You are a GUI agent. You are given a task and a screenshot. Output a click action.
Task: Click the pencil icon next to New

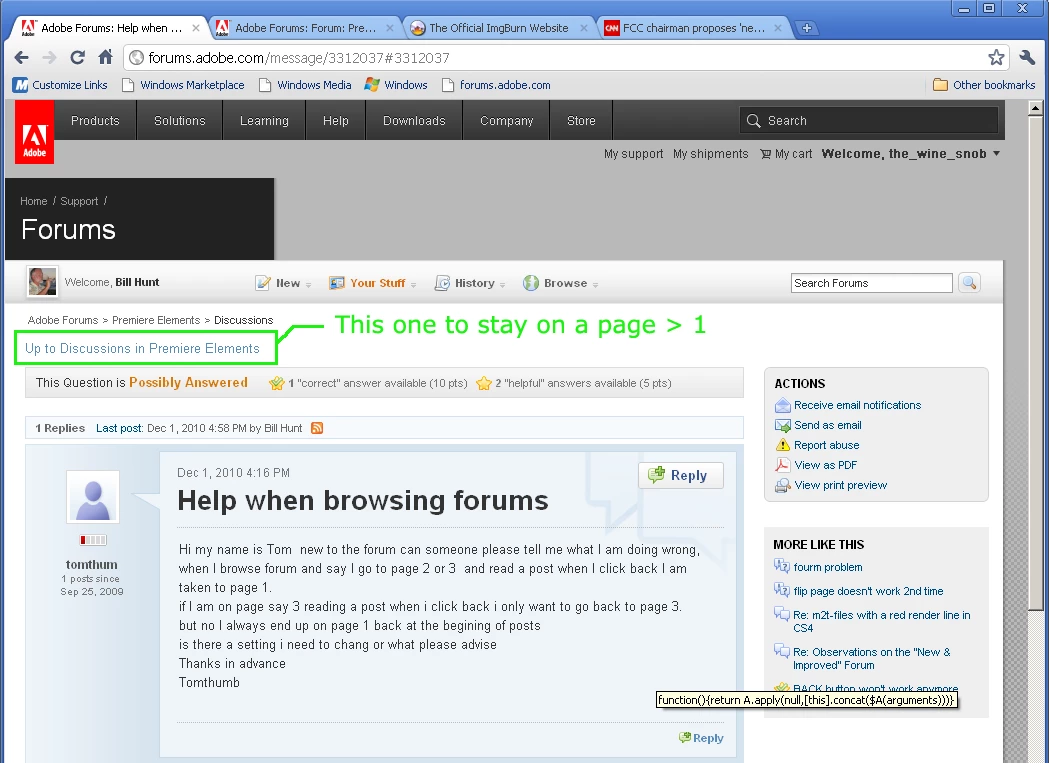[x=263, y=283]
